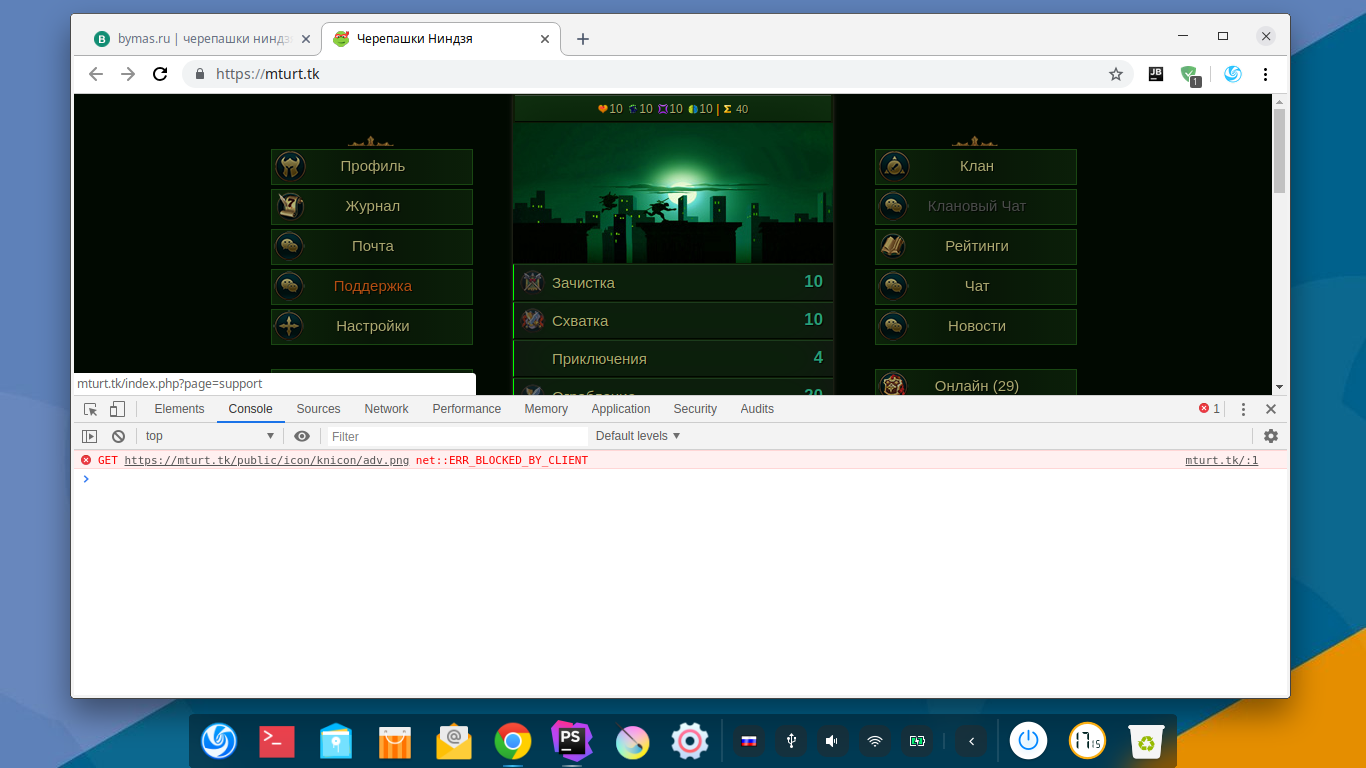Bookmark this page with the star icon
The width and height of the screenshot is (1366, 768).
(x=1116, y=74)
